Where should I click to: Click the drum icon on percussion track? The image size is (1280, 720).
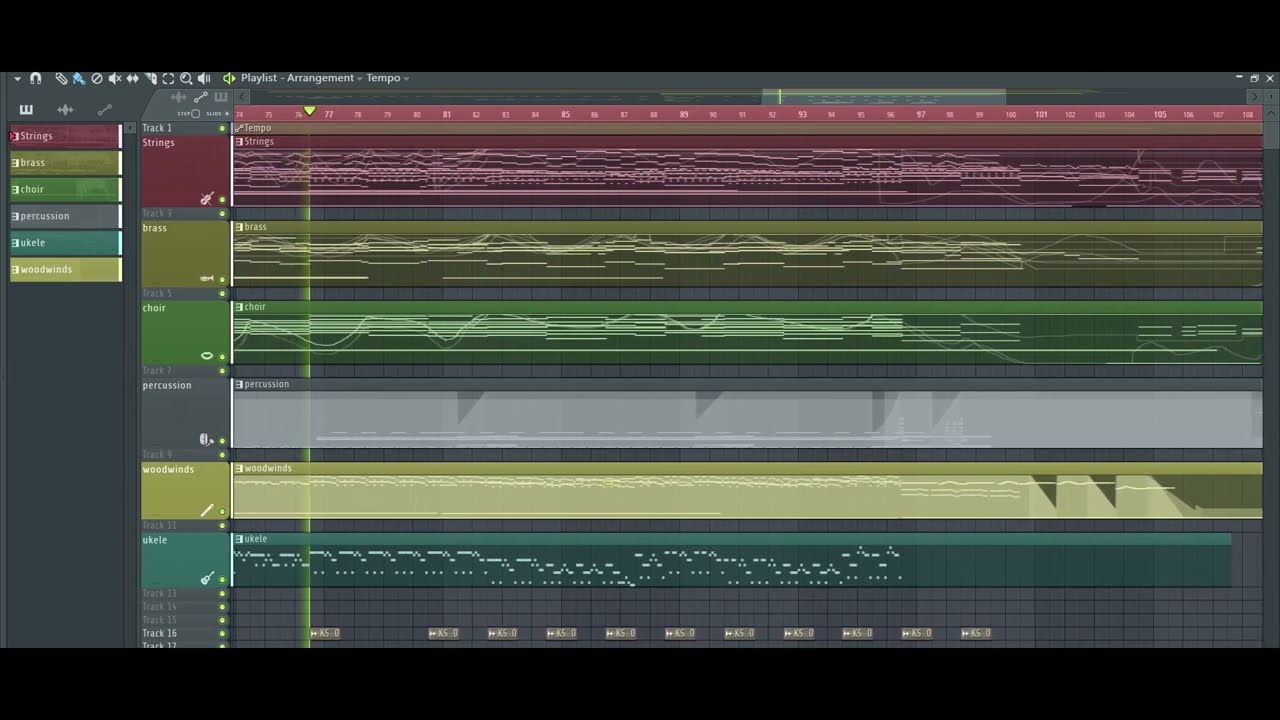coord(206,439)
